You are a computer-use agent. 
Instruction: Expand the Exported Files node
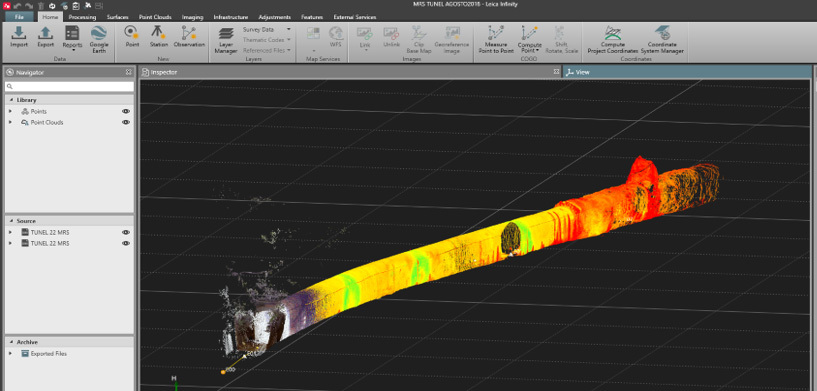10,353
